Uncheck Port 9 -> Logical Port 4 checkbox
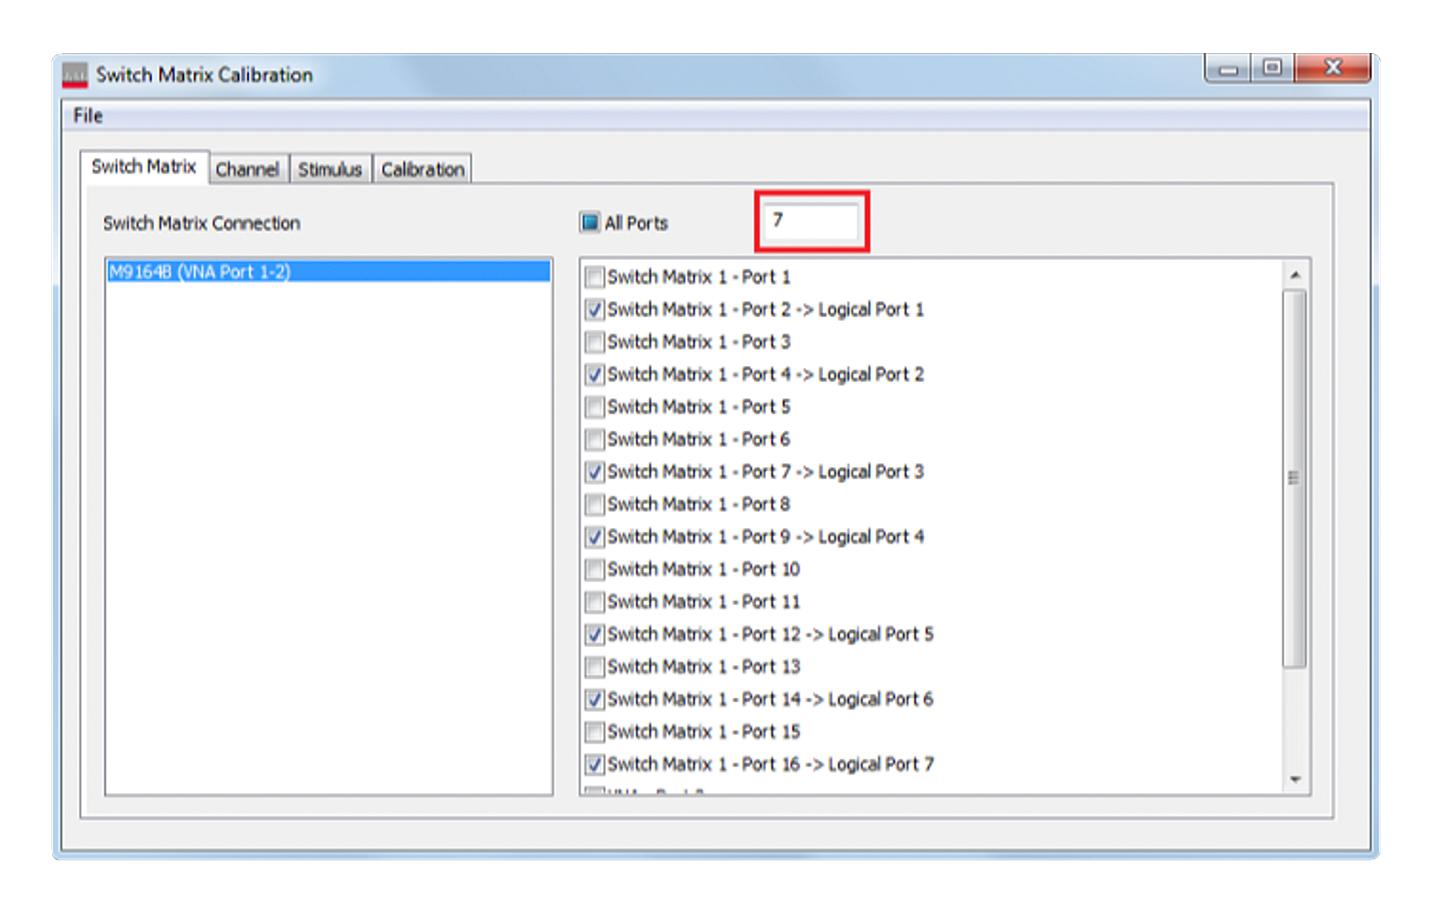 (x=595, y=537)
